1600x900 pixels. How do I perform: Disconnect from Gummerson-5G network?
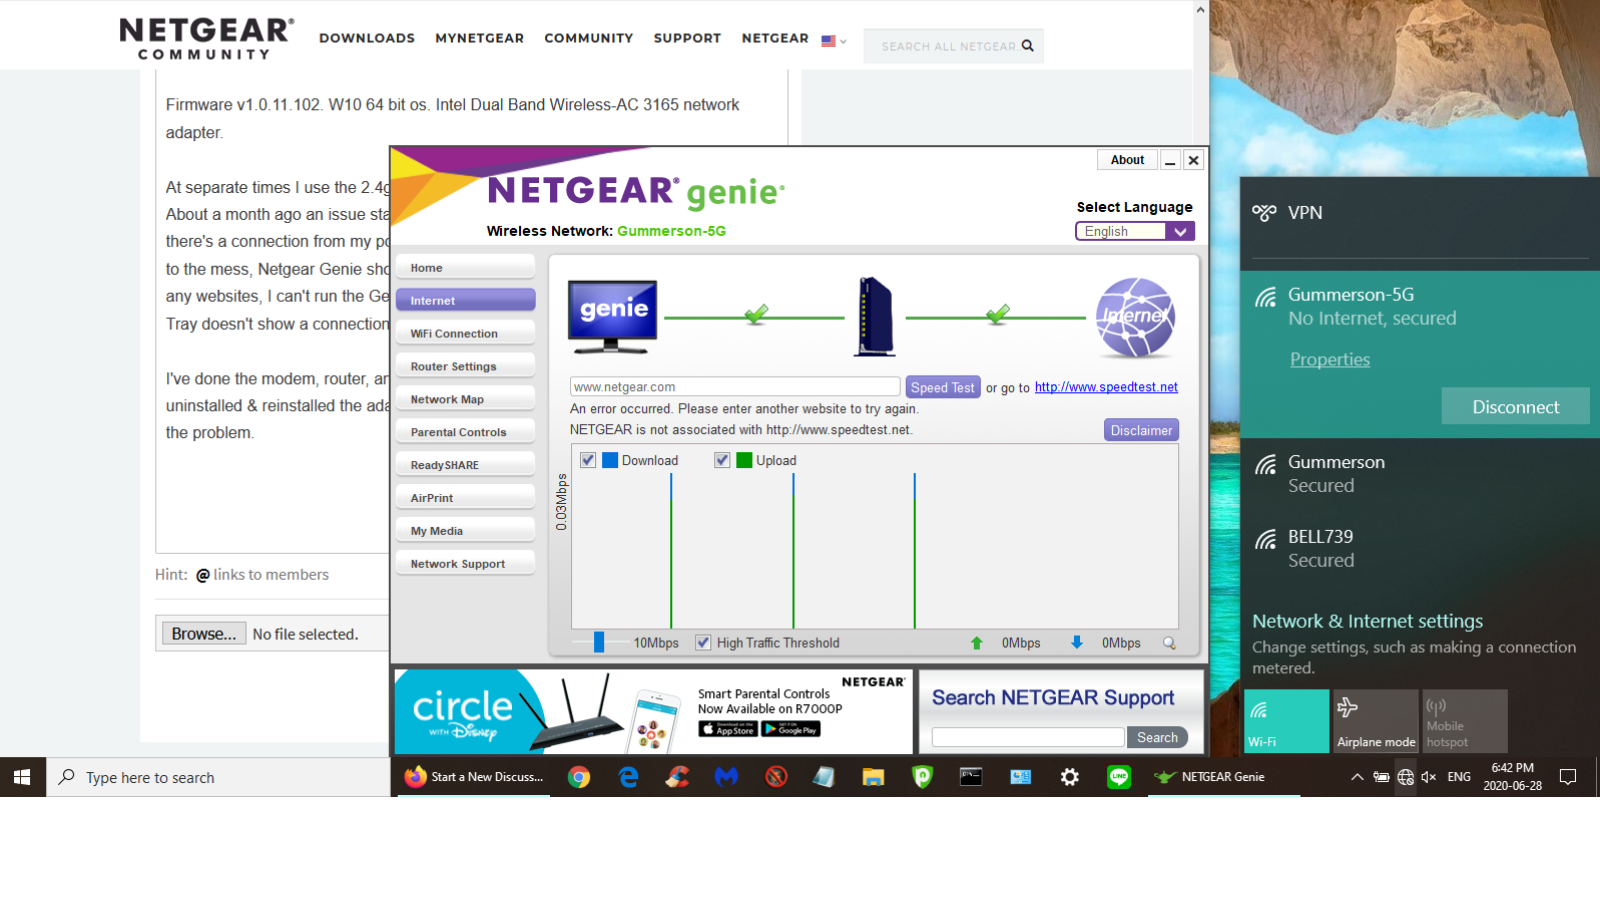pos(1515,406)
